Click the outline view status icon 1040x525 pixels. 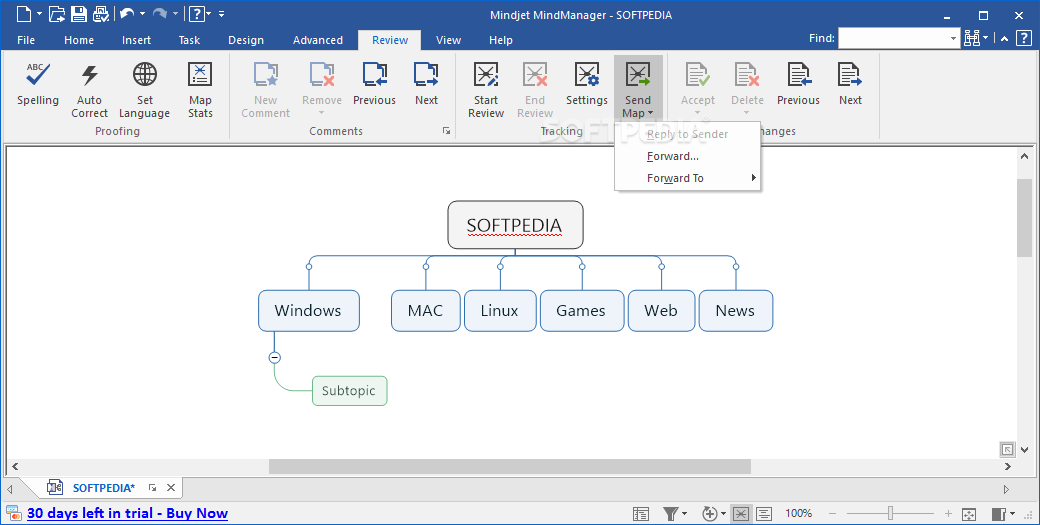click(641, 514)
